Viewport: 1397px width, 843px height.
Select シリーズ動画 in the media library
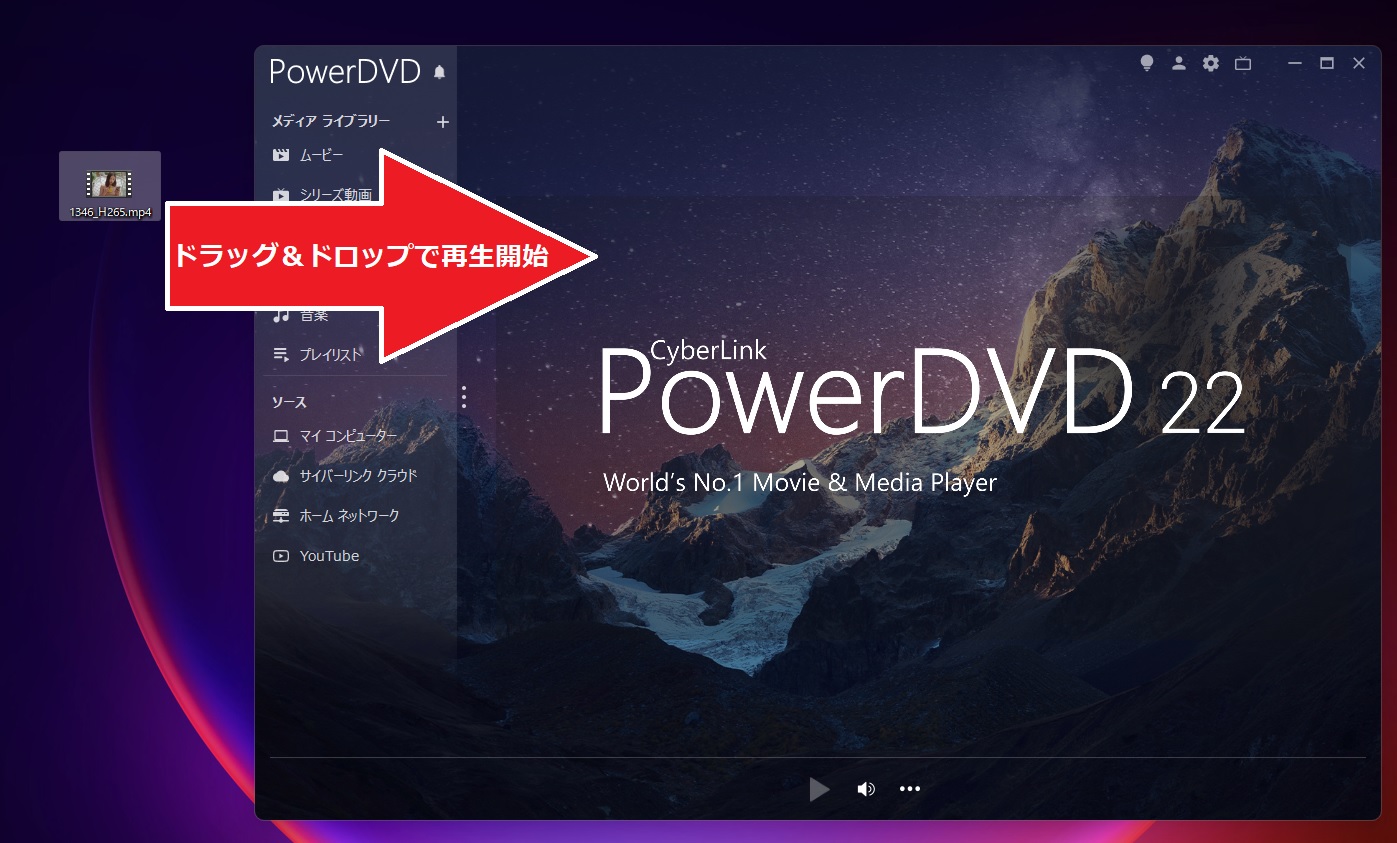click(x=334, y=195)
